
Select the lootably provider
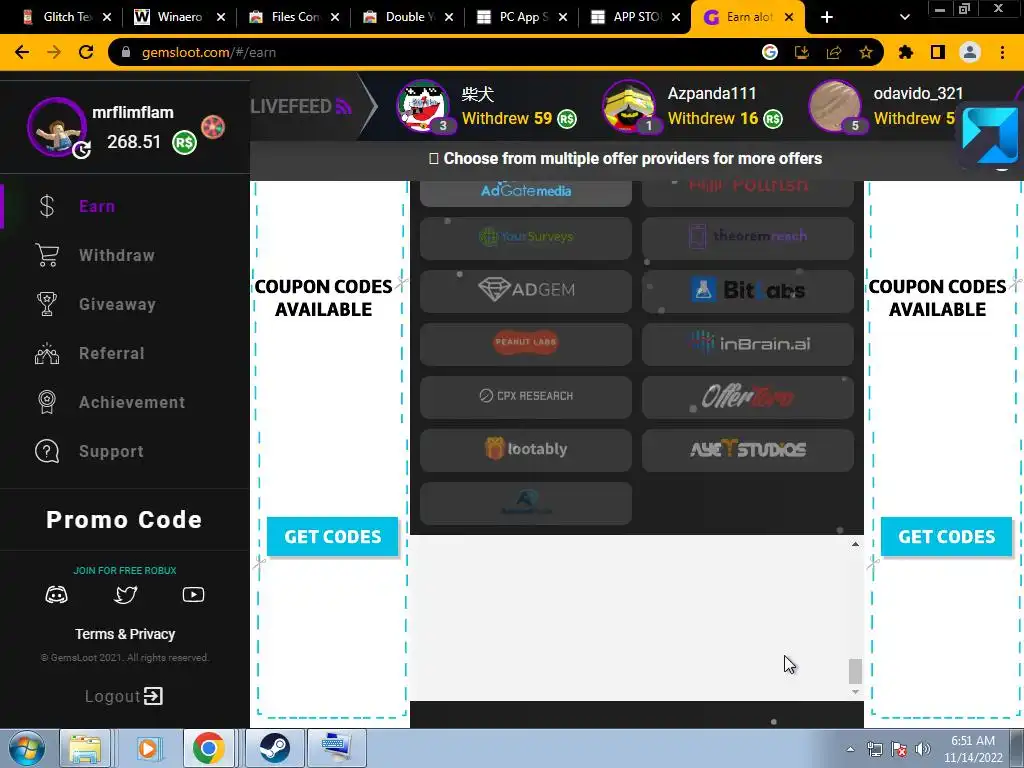coord(526,450)
